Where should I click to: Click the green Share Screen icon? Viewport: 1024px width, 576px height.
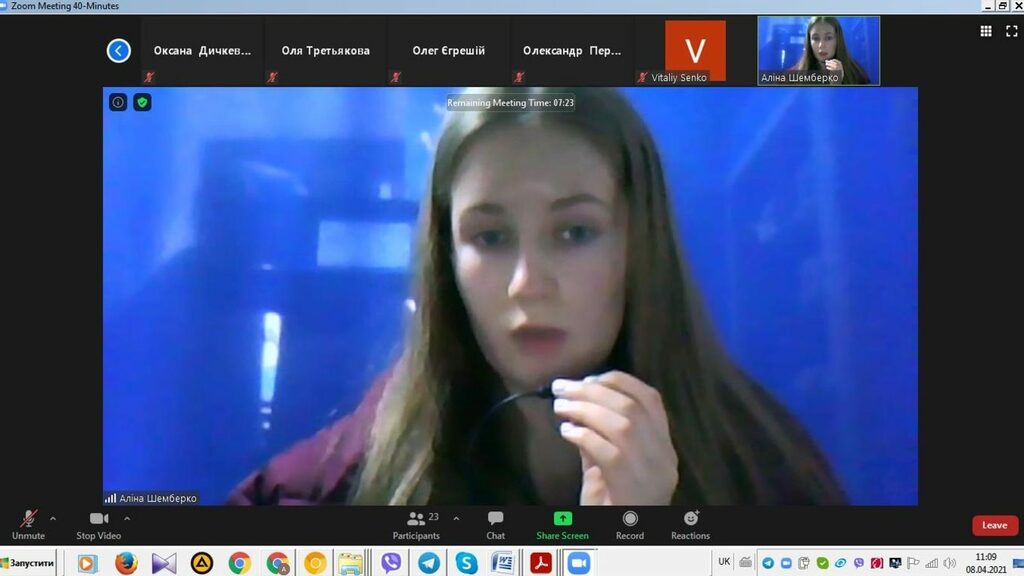[x=562, y=519]
